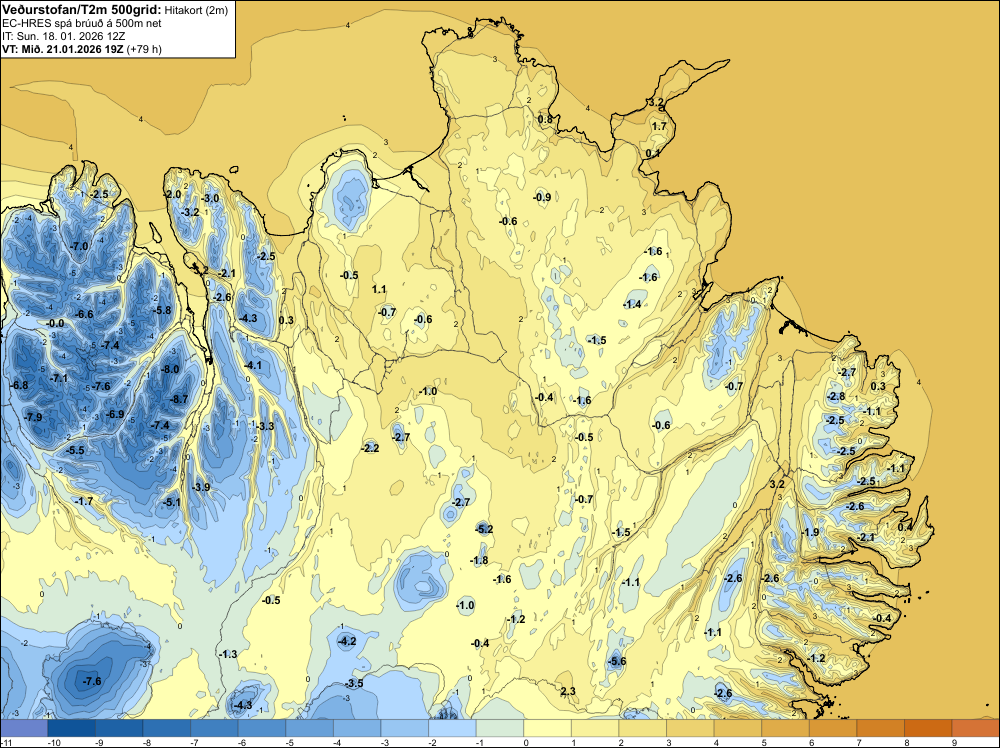Select the -3.0 temperature value
1000x748 pixels.
click(210, 198)
